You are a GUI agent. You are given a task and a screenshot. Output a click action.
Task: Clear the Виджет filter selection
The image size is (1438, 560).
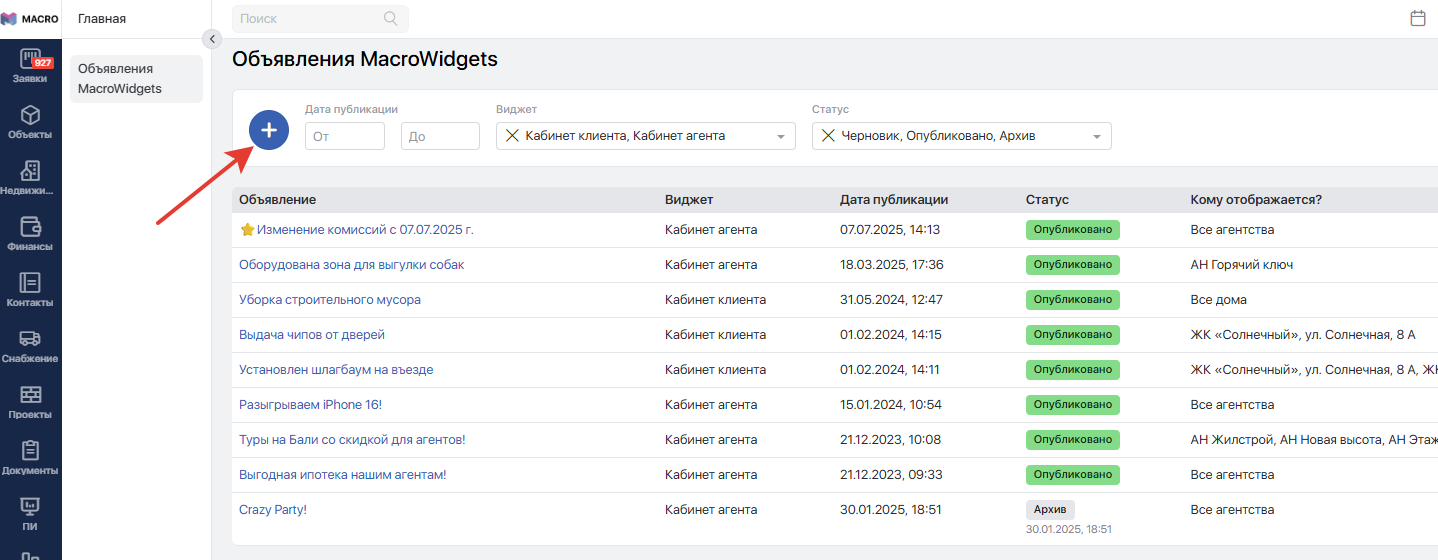[x=511, y=136]
